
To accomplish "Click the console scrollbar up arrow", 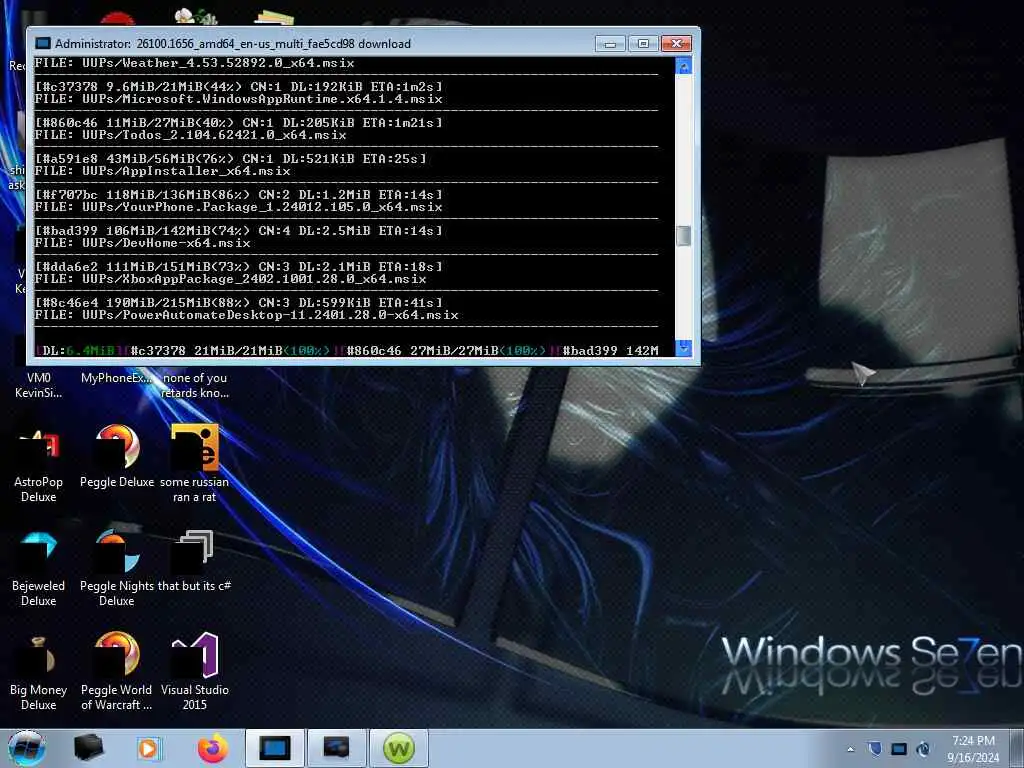I will click(x=683, y=66).
